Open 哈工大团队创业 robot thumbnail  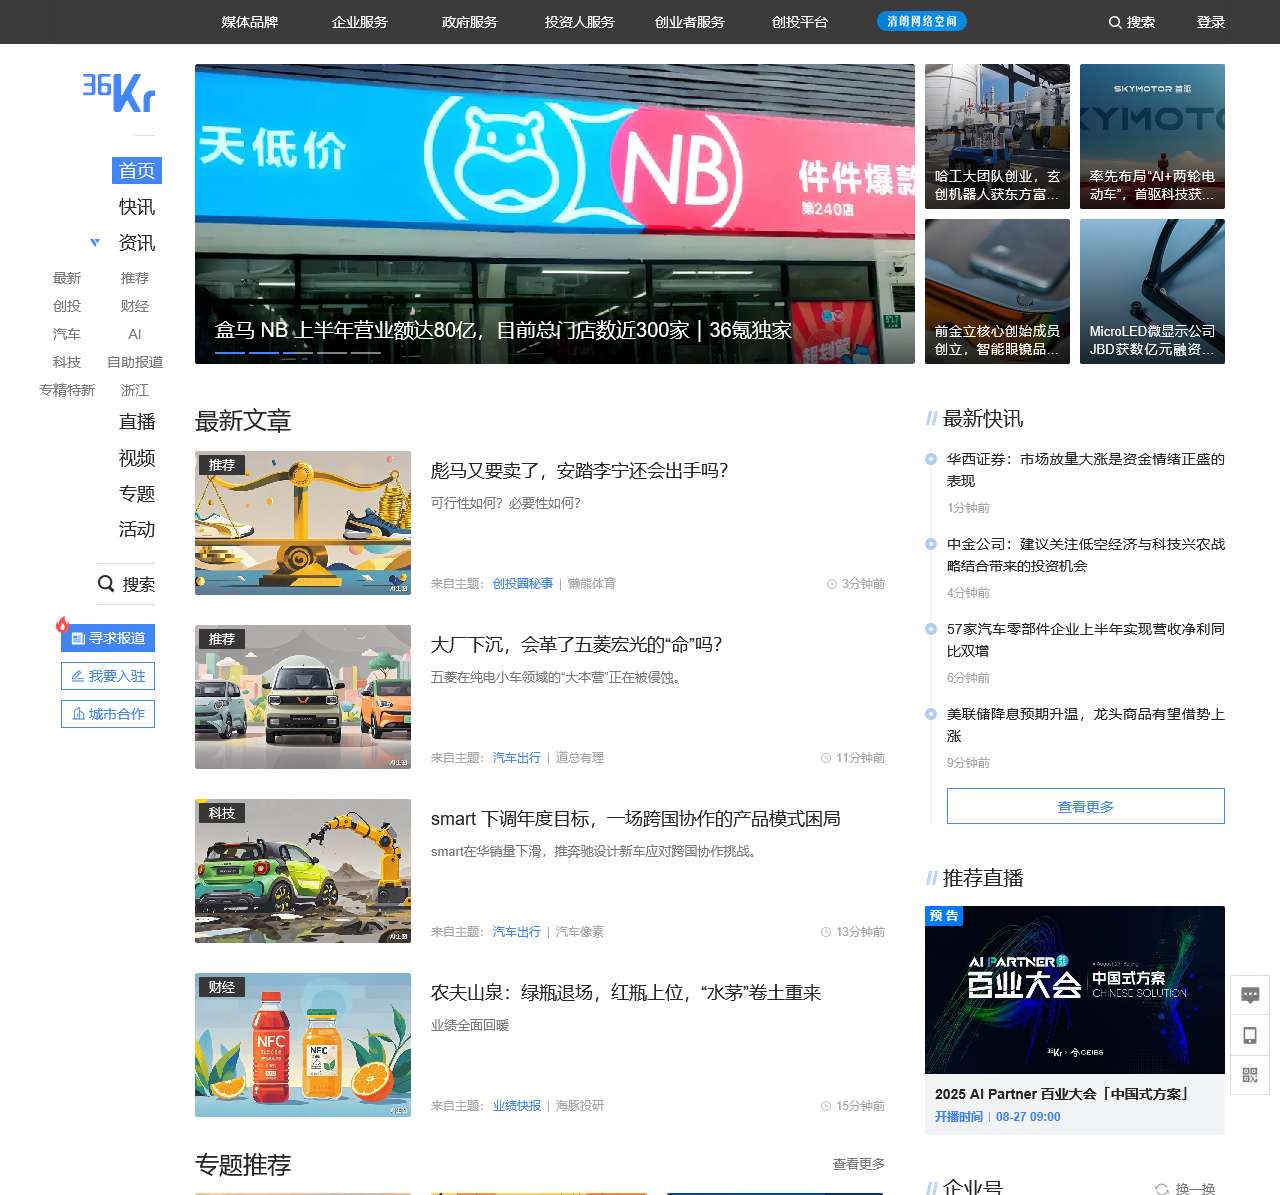coord(997,136)
